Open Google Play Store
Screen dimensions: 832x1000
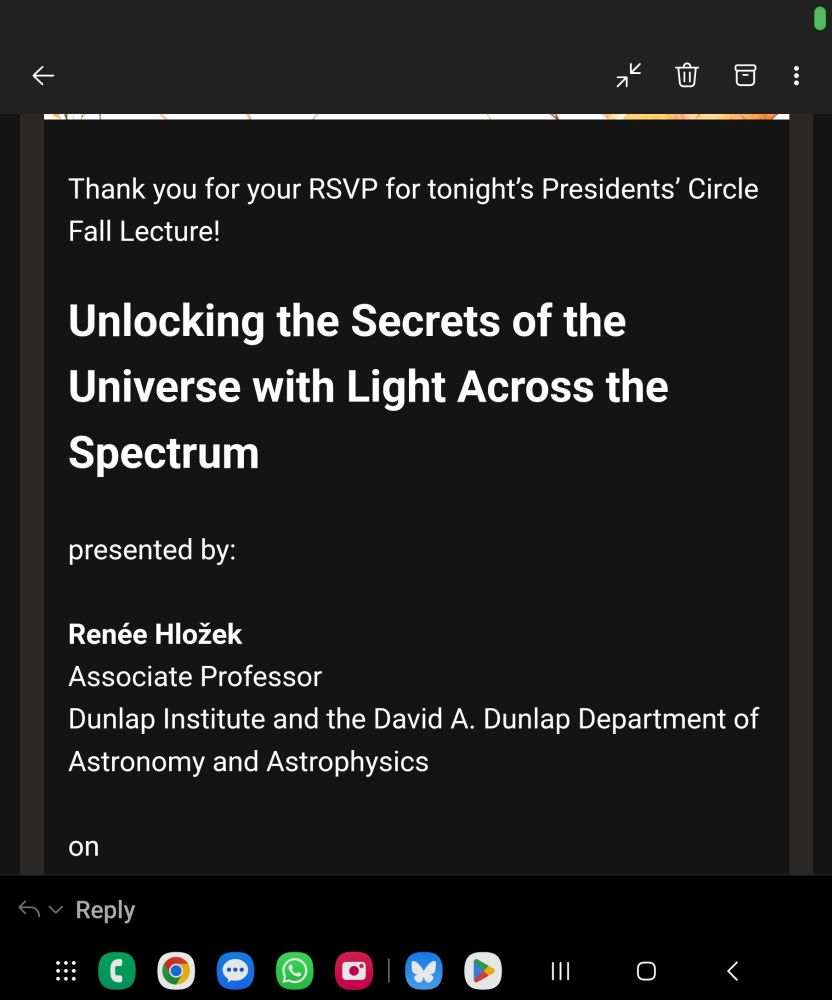tap(483, 971)
